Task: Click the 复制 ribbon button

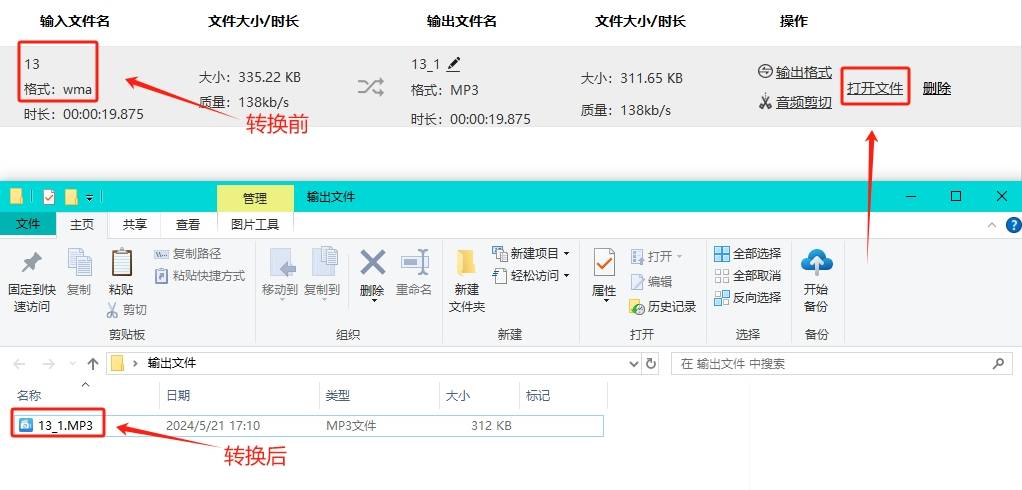Action: (x=79, y=272)
